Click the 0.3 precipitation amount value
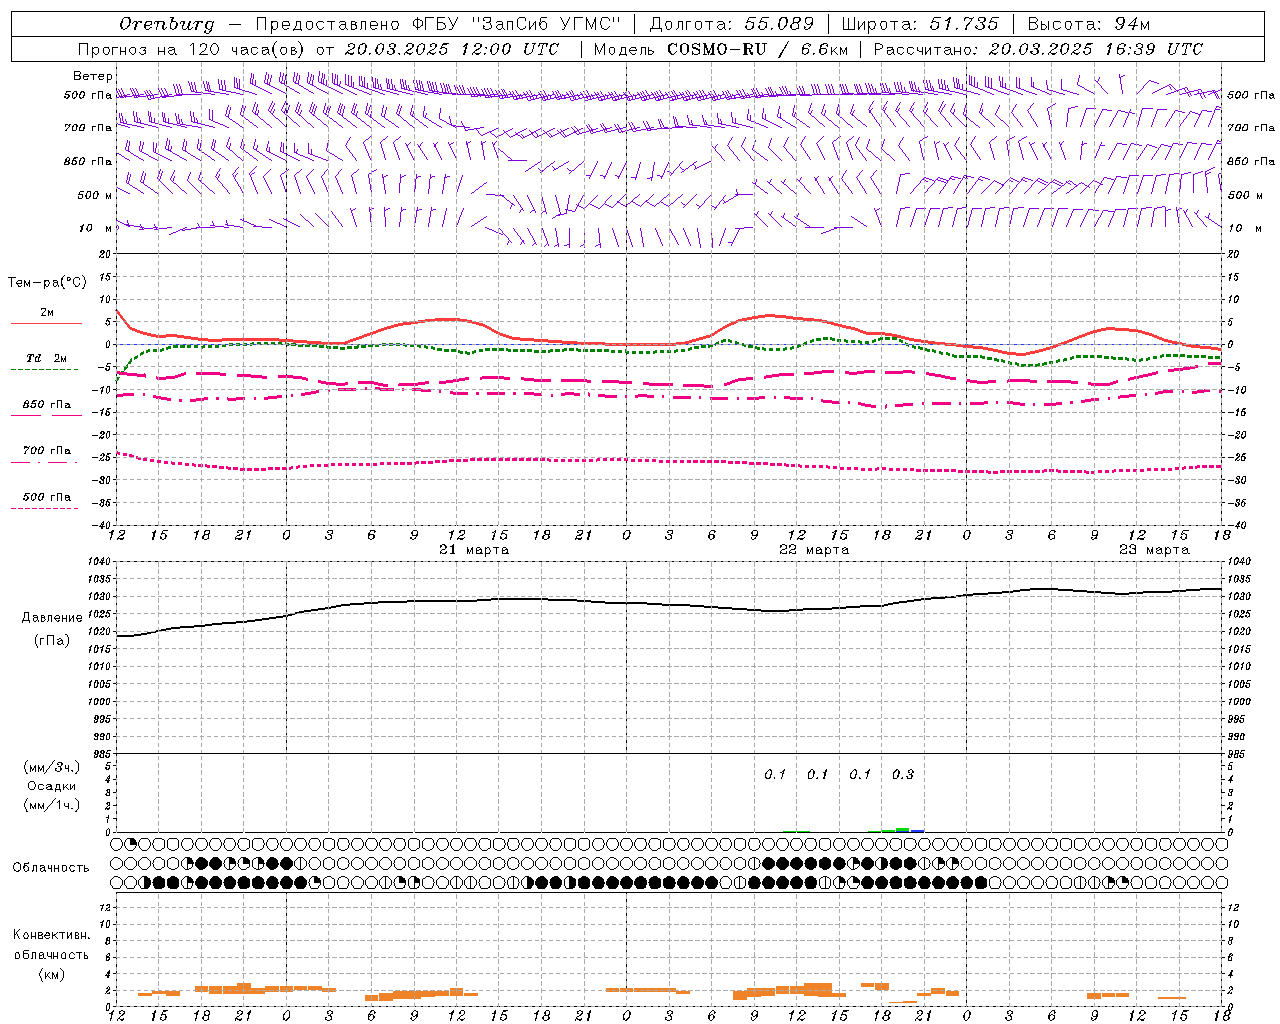Screen dimensions: 1280x1024 click(902, 774)
